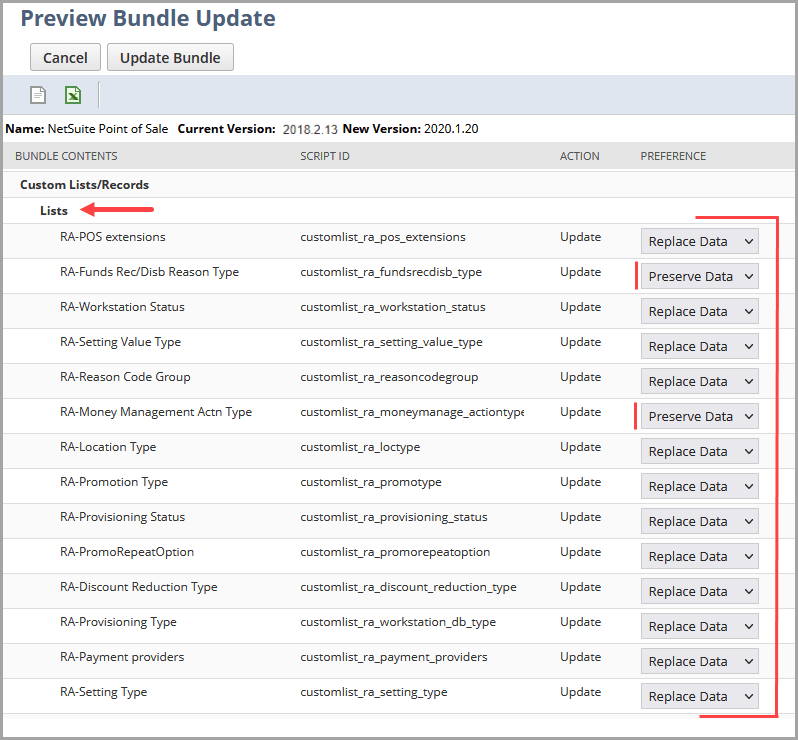Image resolution: width=798 pixels, height=740 pixels.
Task: Open preference dropdown for RA-Reason Code Group
Action: 699,382
